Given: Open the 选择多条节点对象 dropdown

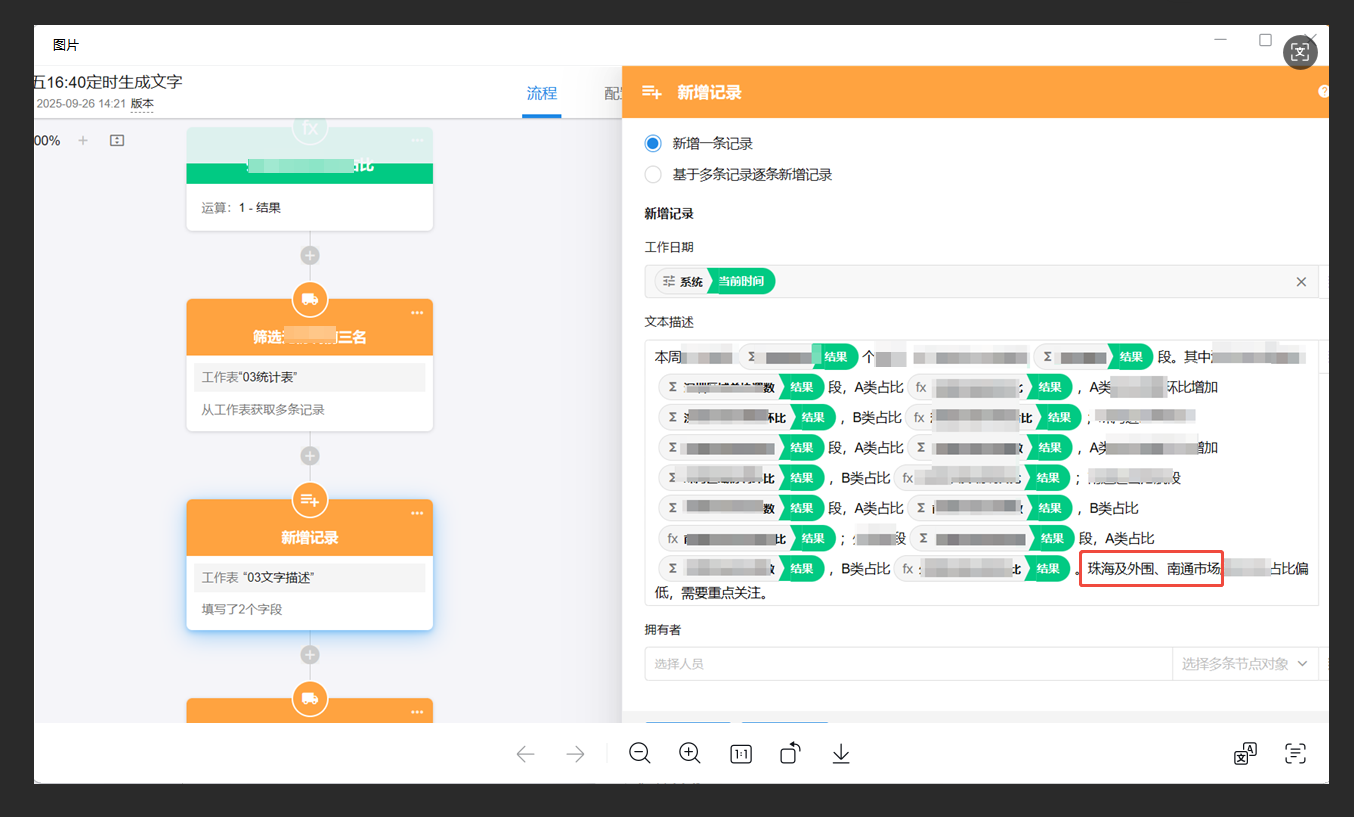Looking at the screenshot, I should tap(1245, 663).
